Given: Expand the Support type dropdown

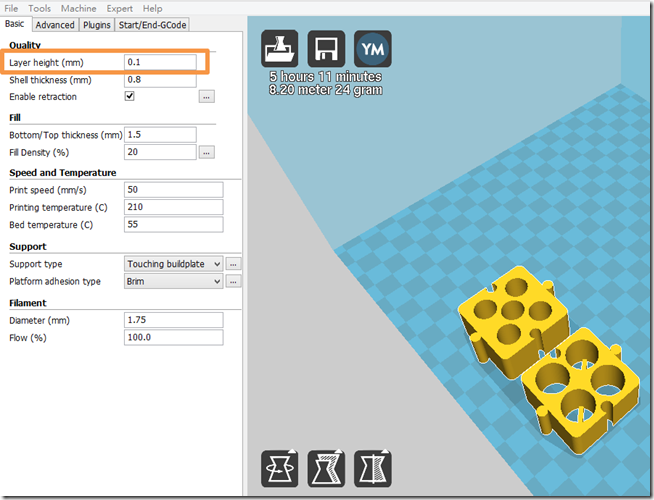Looking at the screenshot, I should pyautogui.click(x=173, y=264).
